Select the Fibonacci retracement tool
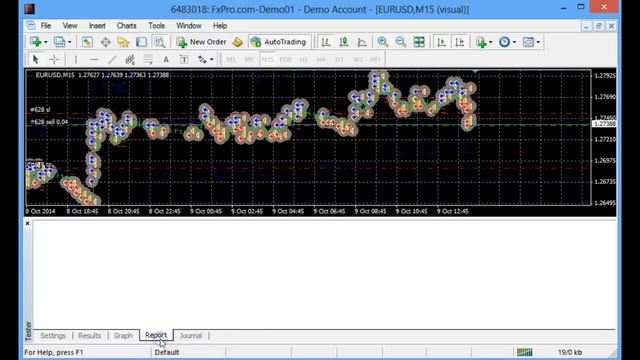Image resolution: width=640 pixels, height=360 pixels. [148, 60]
